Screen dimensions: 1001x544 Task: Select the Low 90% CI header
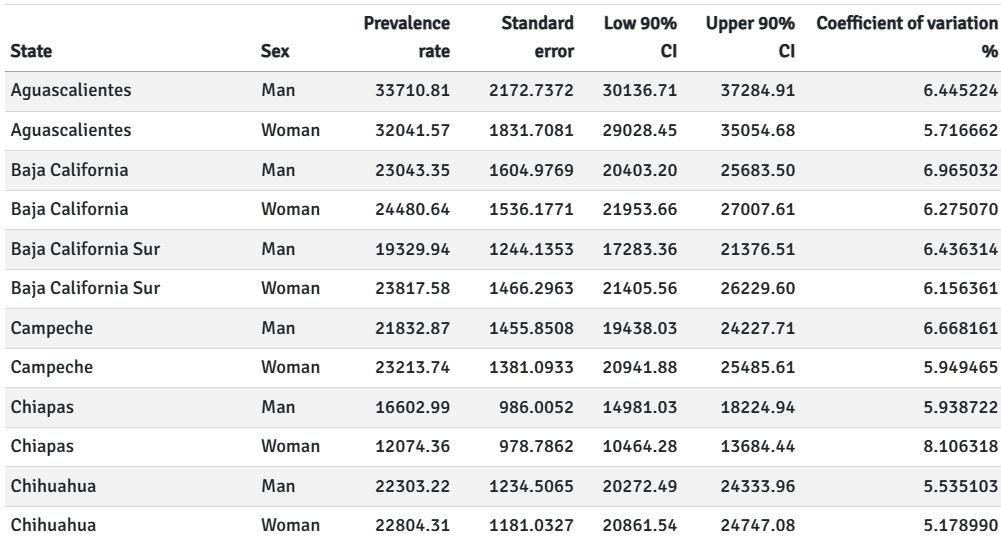click(640, 37)
